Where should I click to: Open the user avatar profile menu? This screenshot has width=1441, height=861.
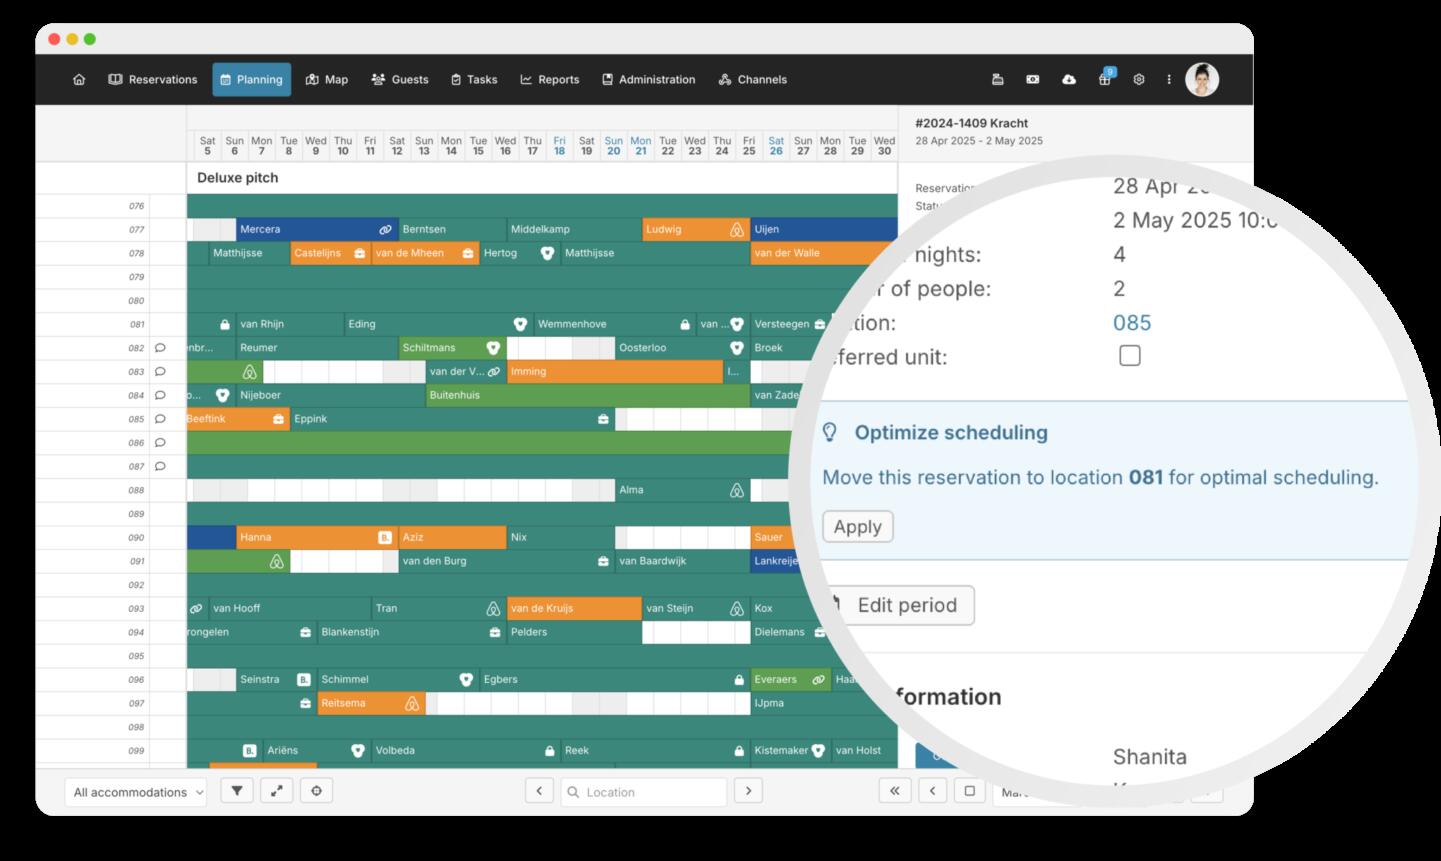coord(1202,80)
